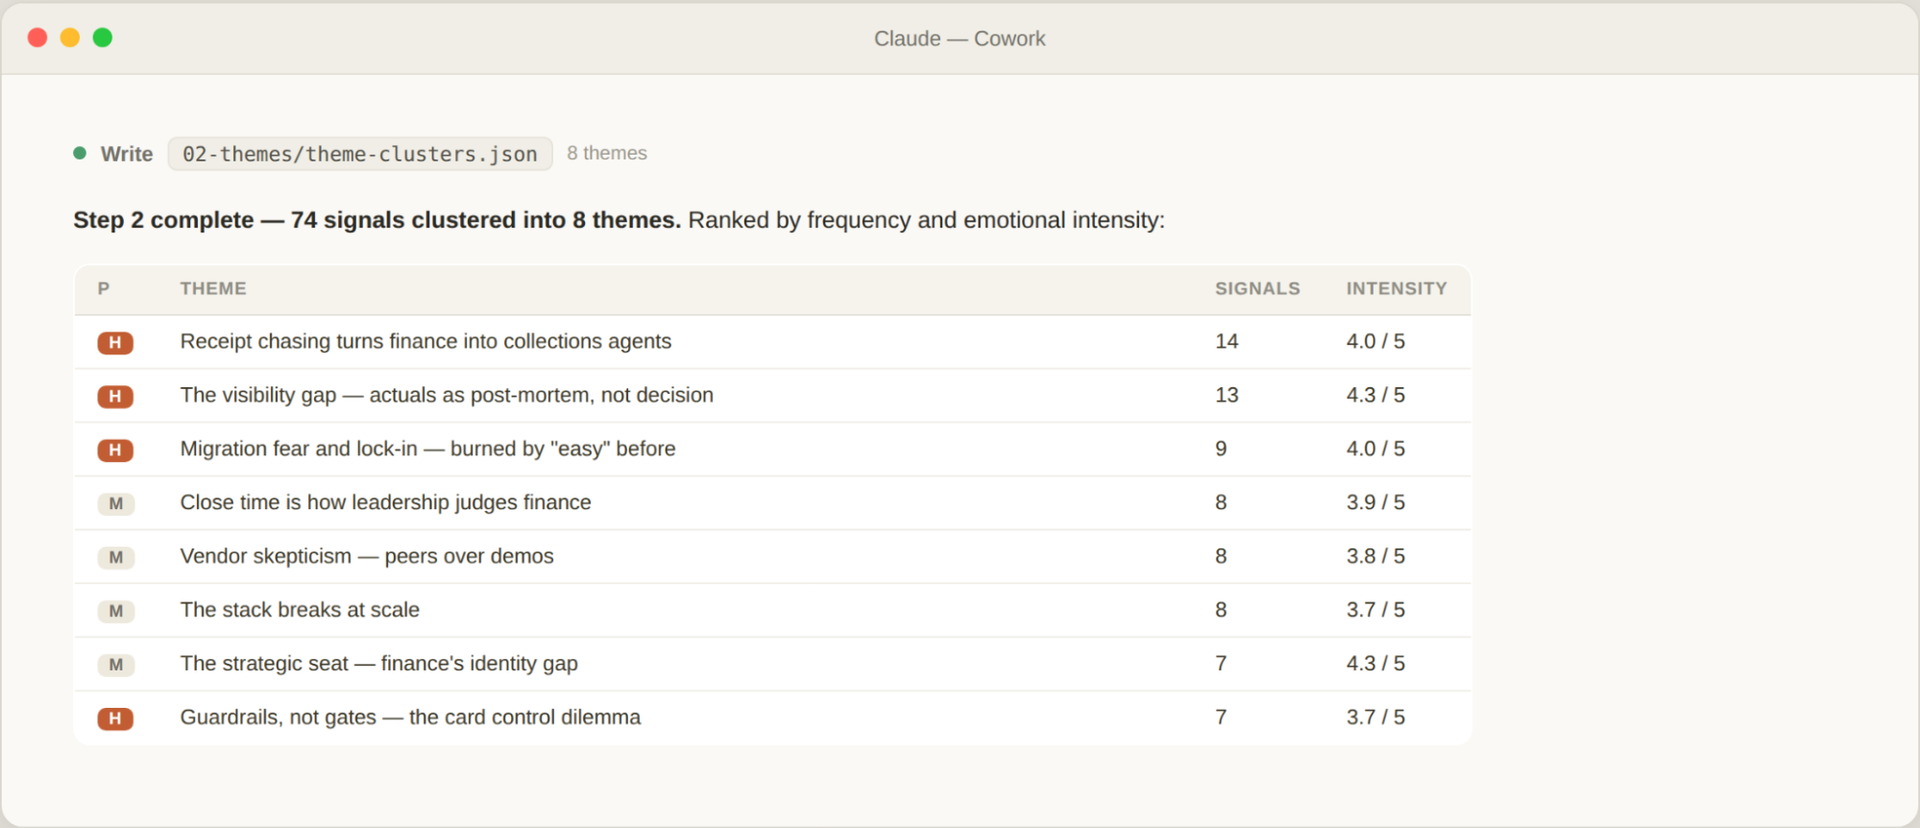Click signals count 7 for strategic seat row
1920x828 pixels.
tap(1221, 663)
